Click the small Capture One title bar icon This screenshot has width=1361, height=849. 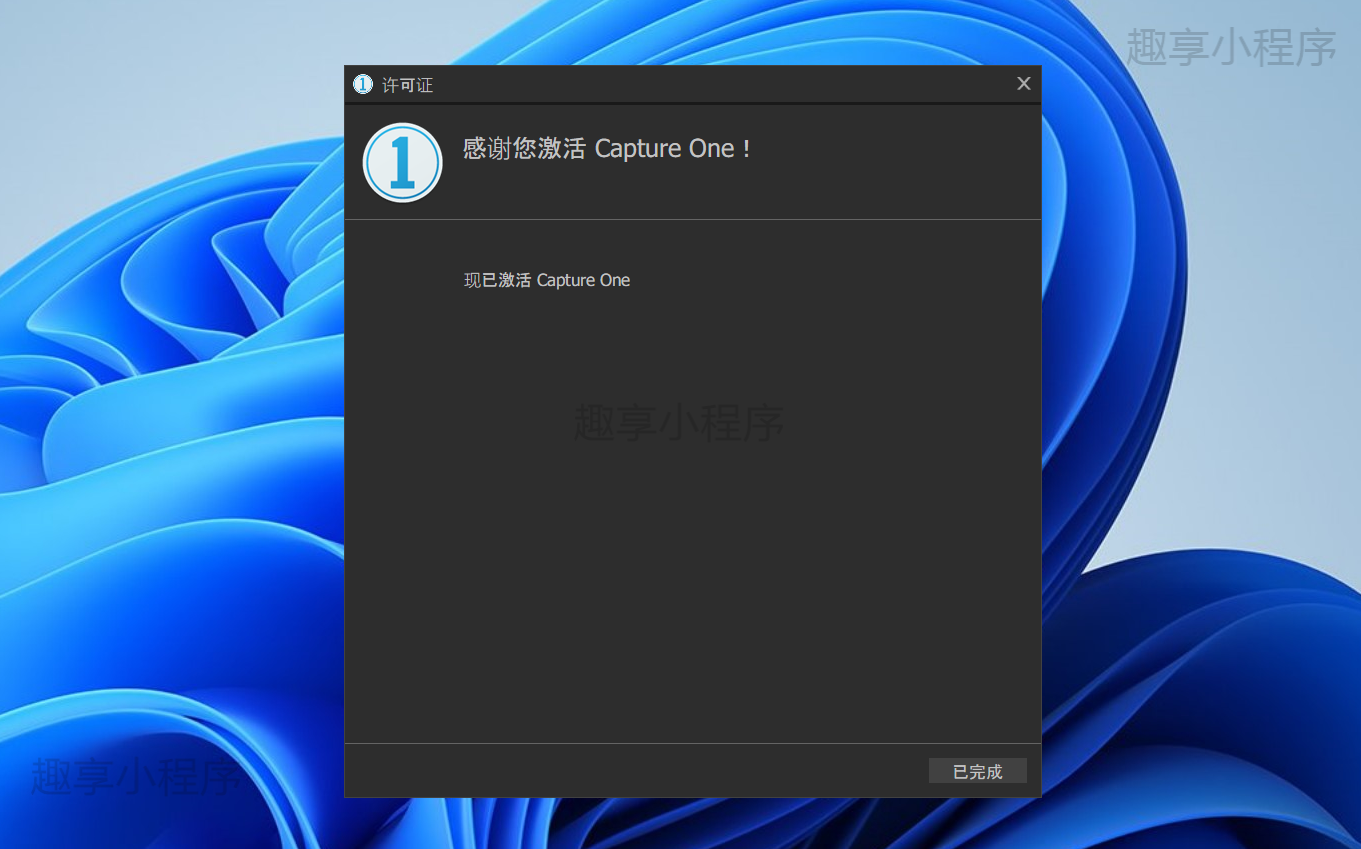[x=363, y=84]
